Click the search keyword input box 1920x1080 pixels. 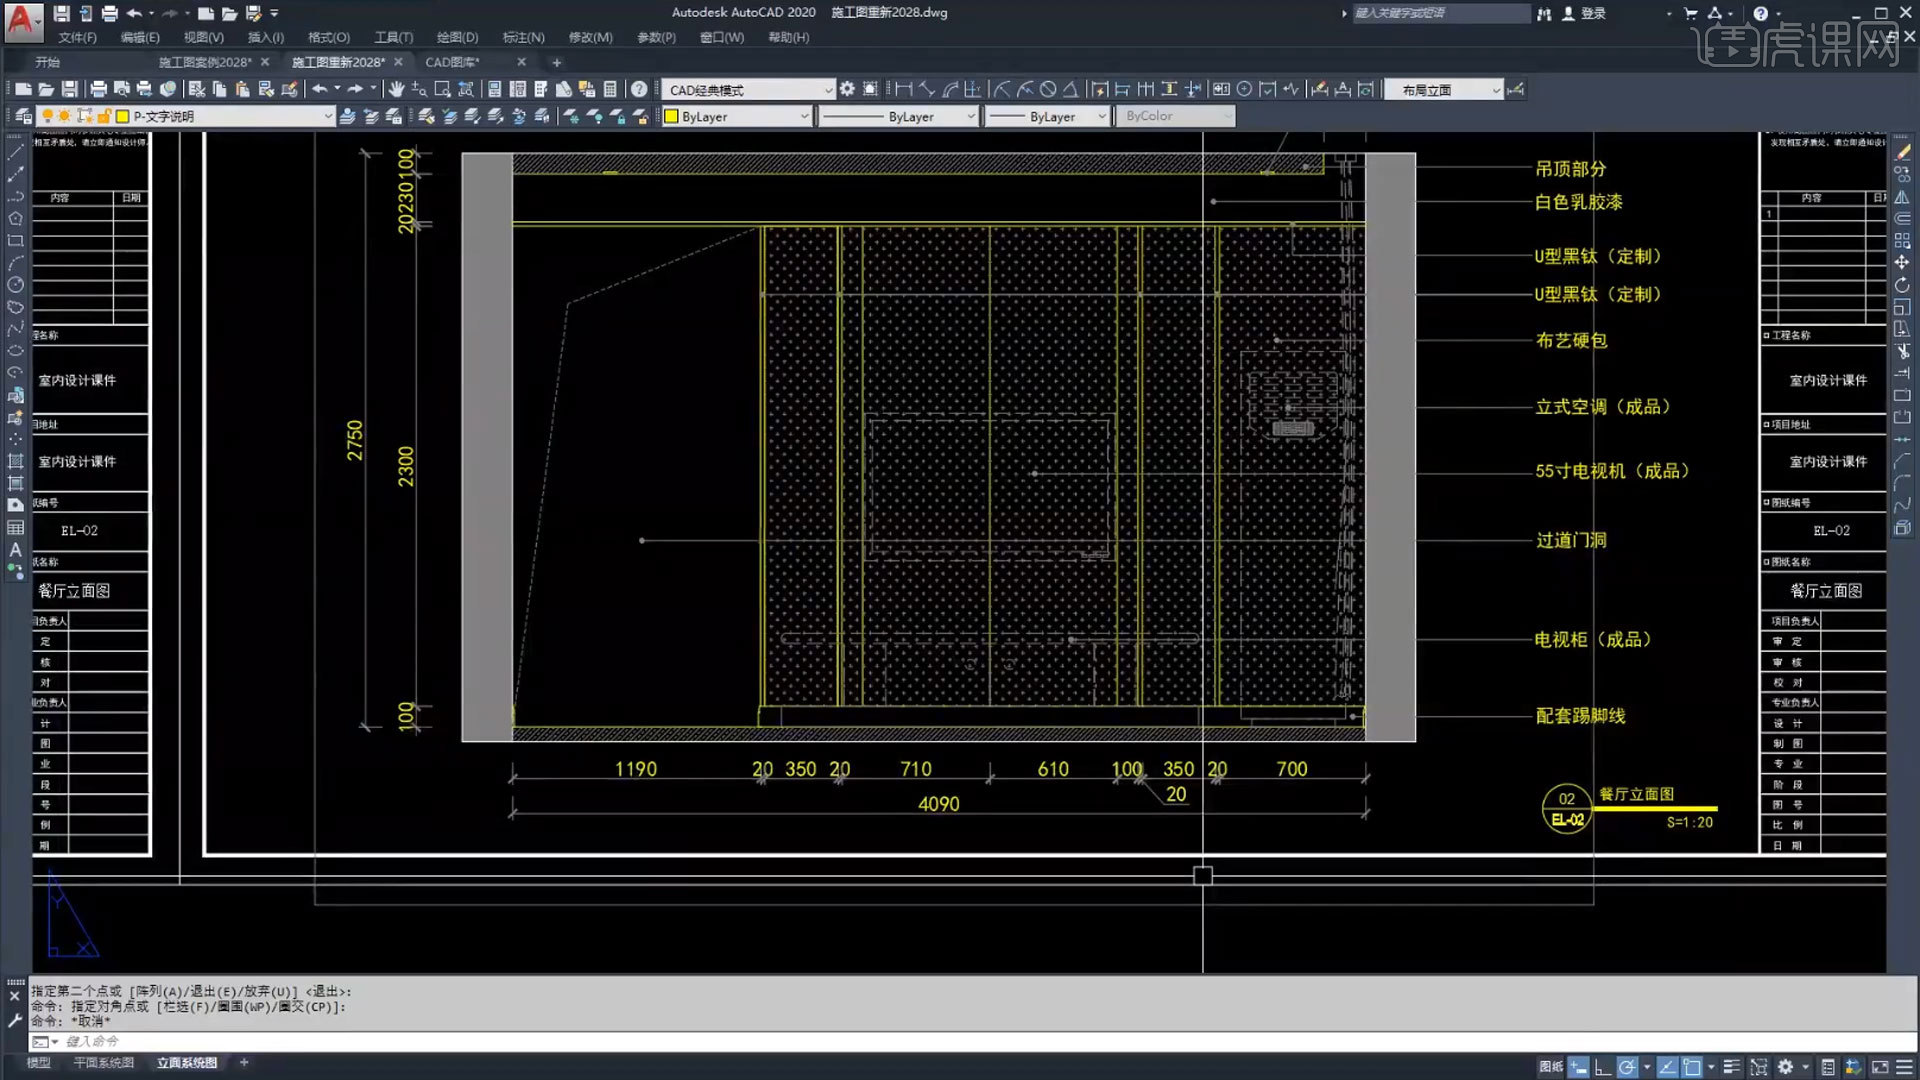pyautogui.click(x=1440, y=13)
